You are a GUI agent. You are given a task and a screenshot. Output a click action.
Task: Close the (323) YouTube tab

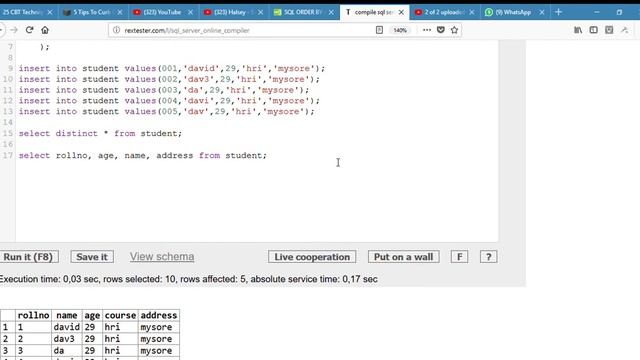point(190,12)
